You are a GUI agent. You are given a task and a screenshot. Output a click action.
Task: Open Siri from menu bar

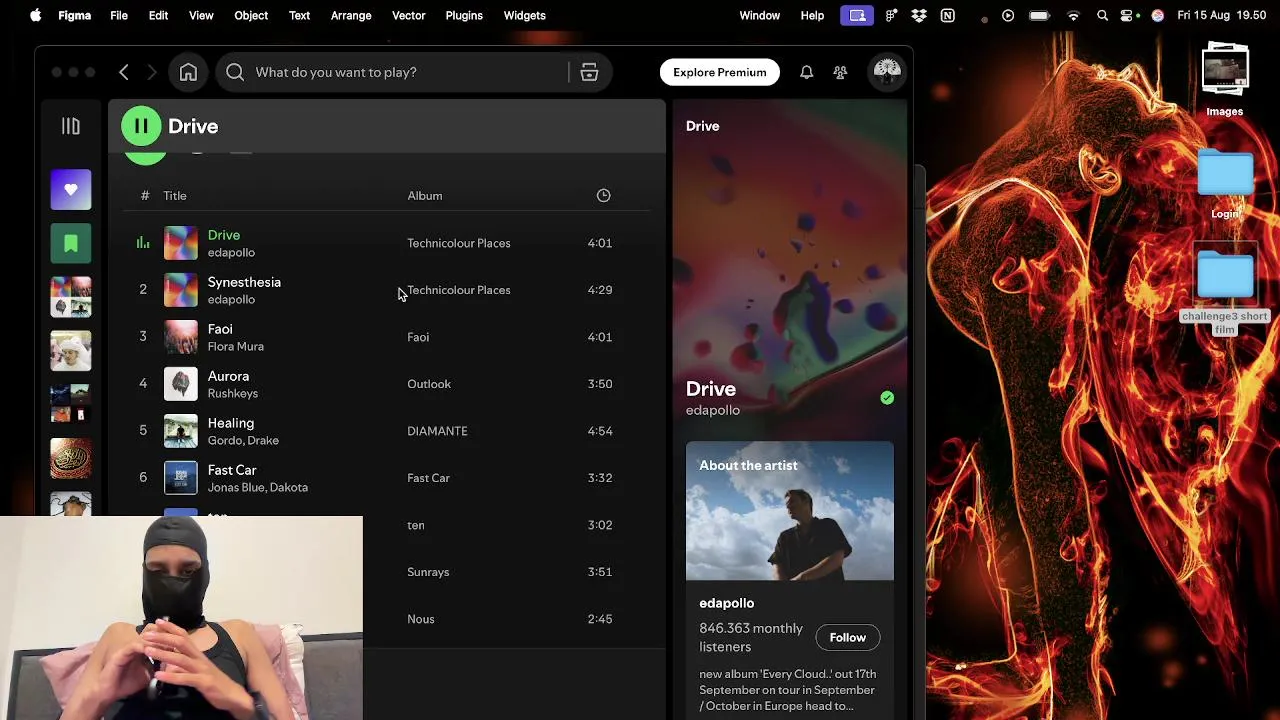click(x=1157, y=15)
